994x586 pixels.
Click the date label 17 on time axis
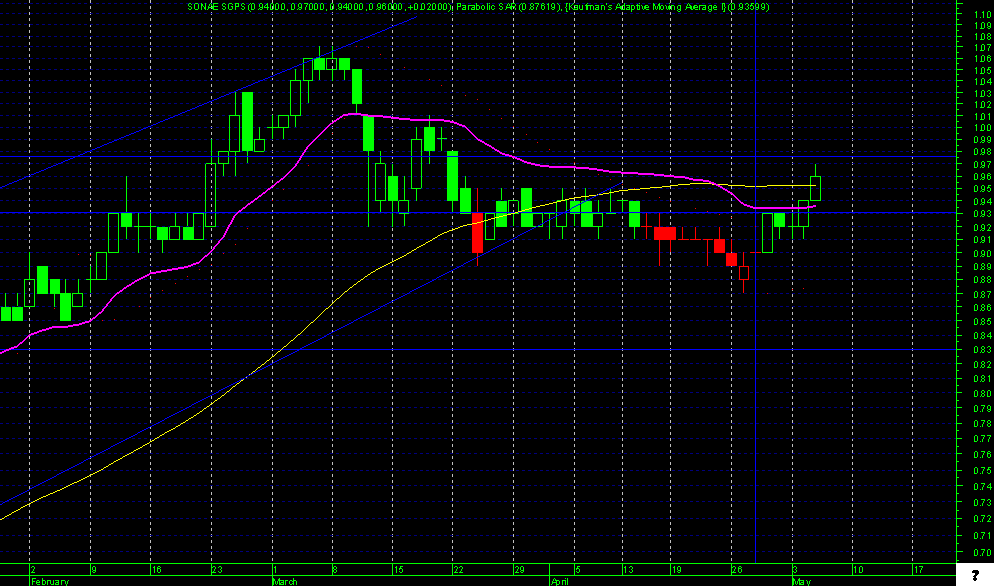(x=918, y=570)
